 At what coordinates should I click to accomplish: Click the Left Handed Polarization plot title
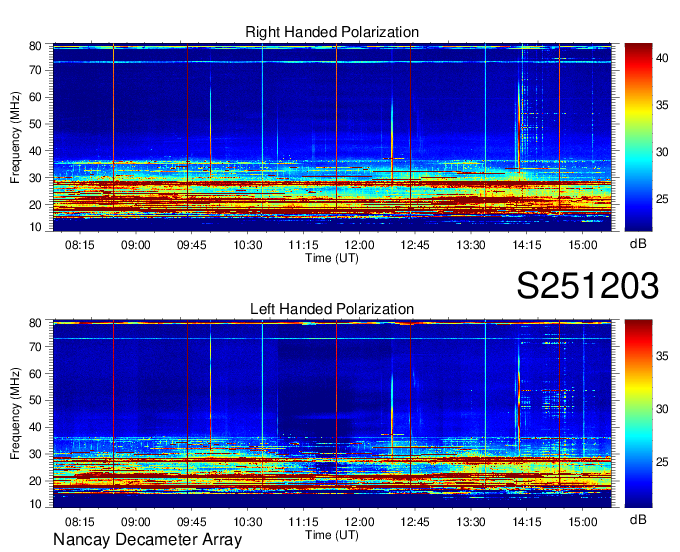click(332, 310)
